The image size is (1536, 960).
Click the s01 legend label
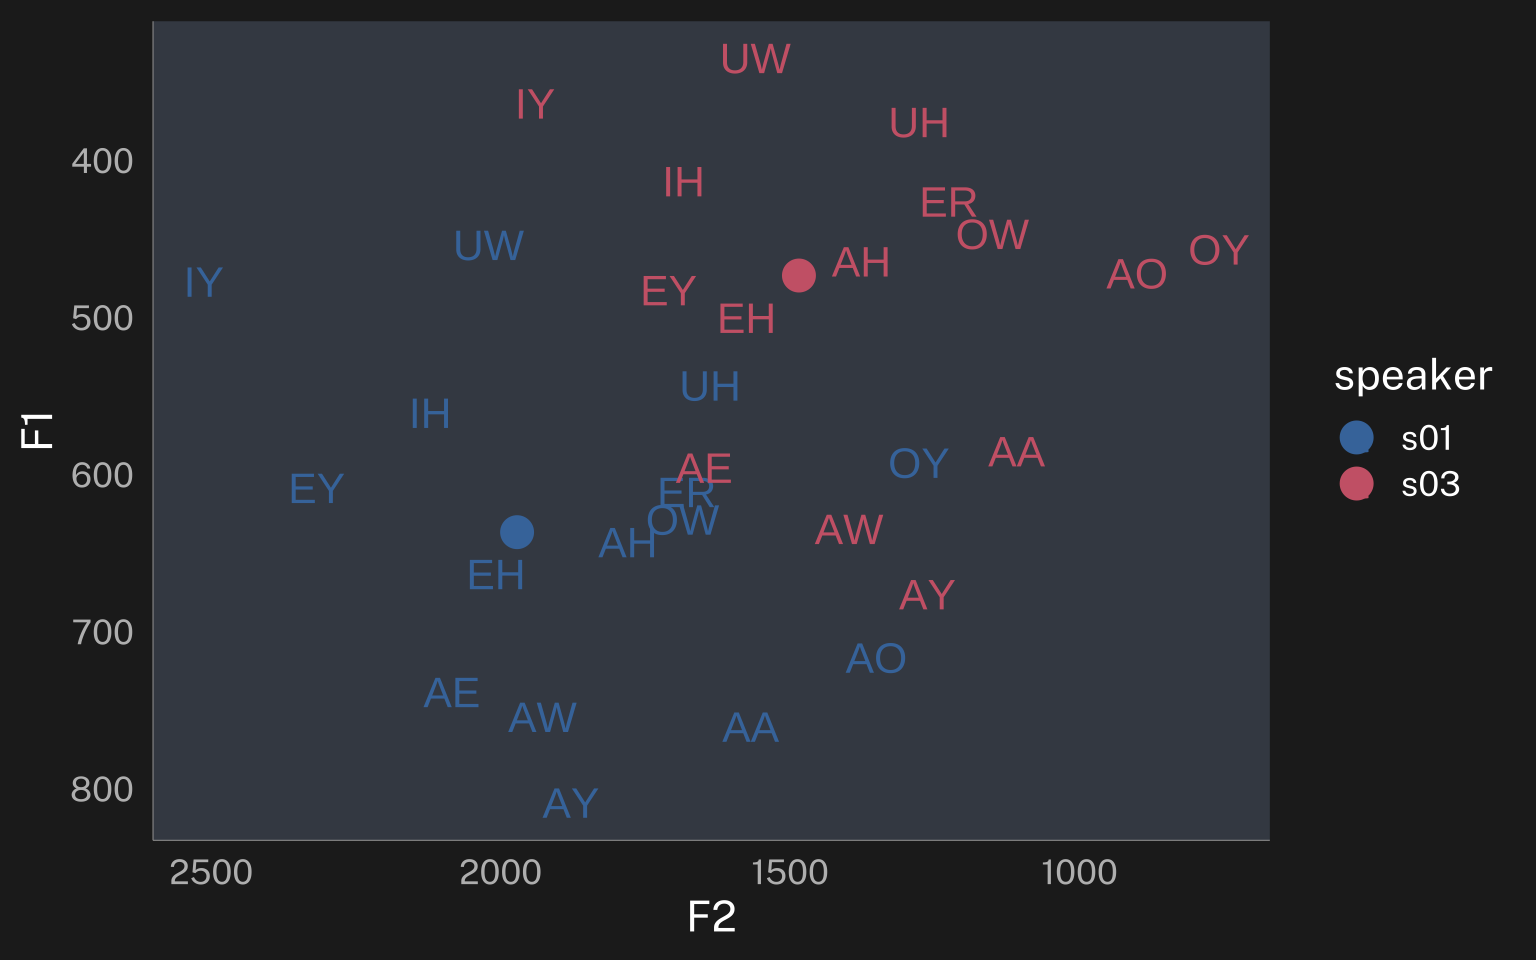(x=1426, y=438)
